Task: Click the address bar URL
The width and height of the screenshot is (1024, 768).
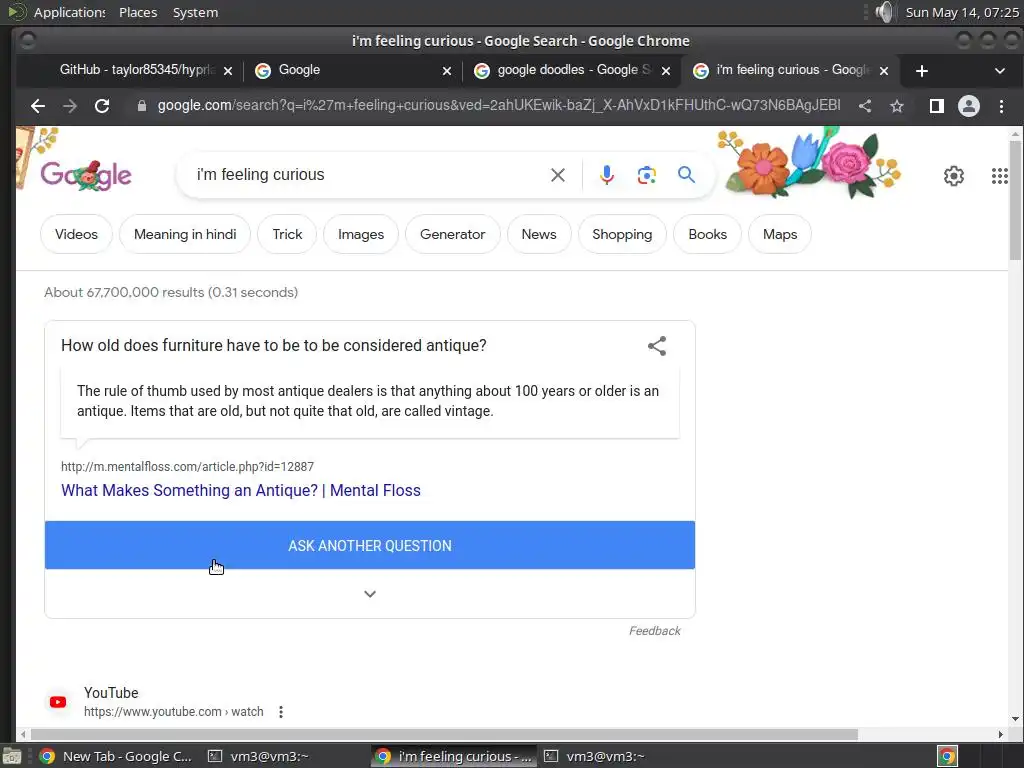Action: coord(498,106)
